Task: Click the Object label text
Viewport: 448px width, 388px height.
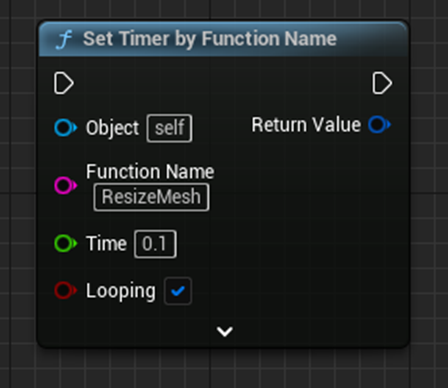Action: 112,128
